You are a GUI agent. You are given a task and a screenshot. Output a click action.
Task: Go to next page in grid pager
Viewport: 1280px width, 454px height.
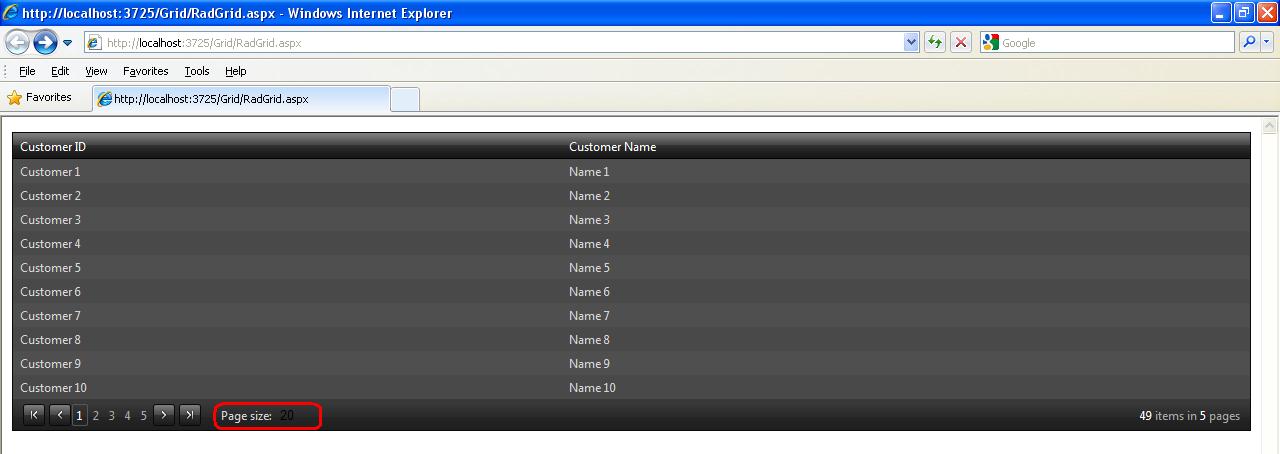[x=165, y=415]
